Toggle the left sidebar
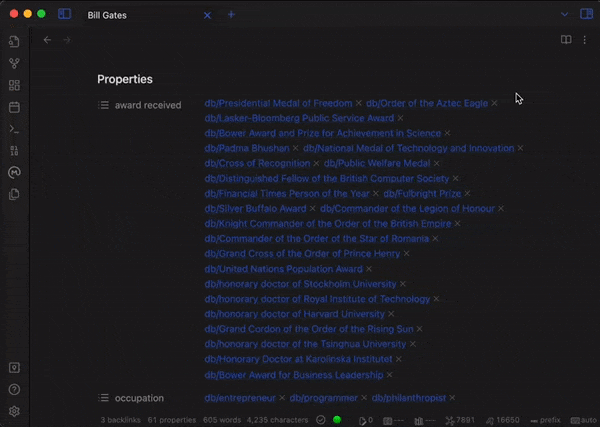This screenshot has height=427, width=600. (x=64, y=14)
